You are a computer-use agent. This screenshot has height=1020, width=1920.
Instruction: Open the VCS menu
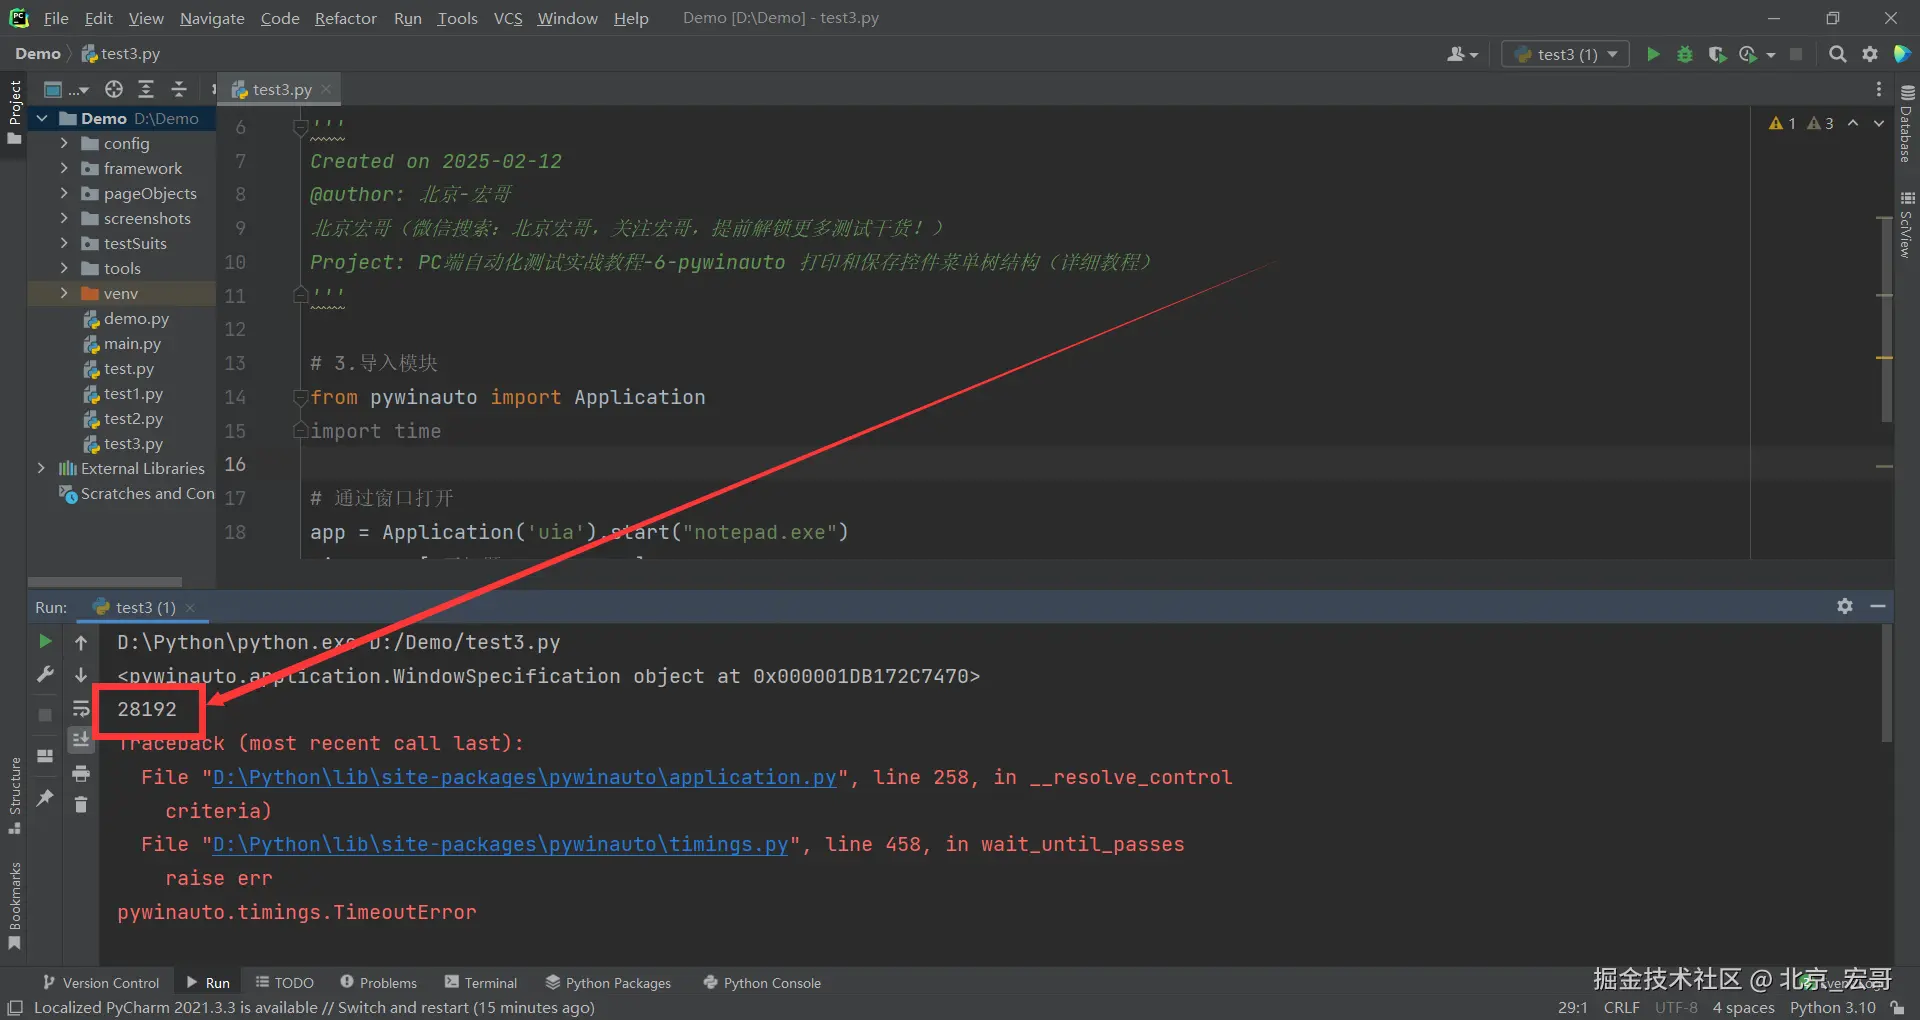point(508,18)
